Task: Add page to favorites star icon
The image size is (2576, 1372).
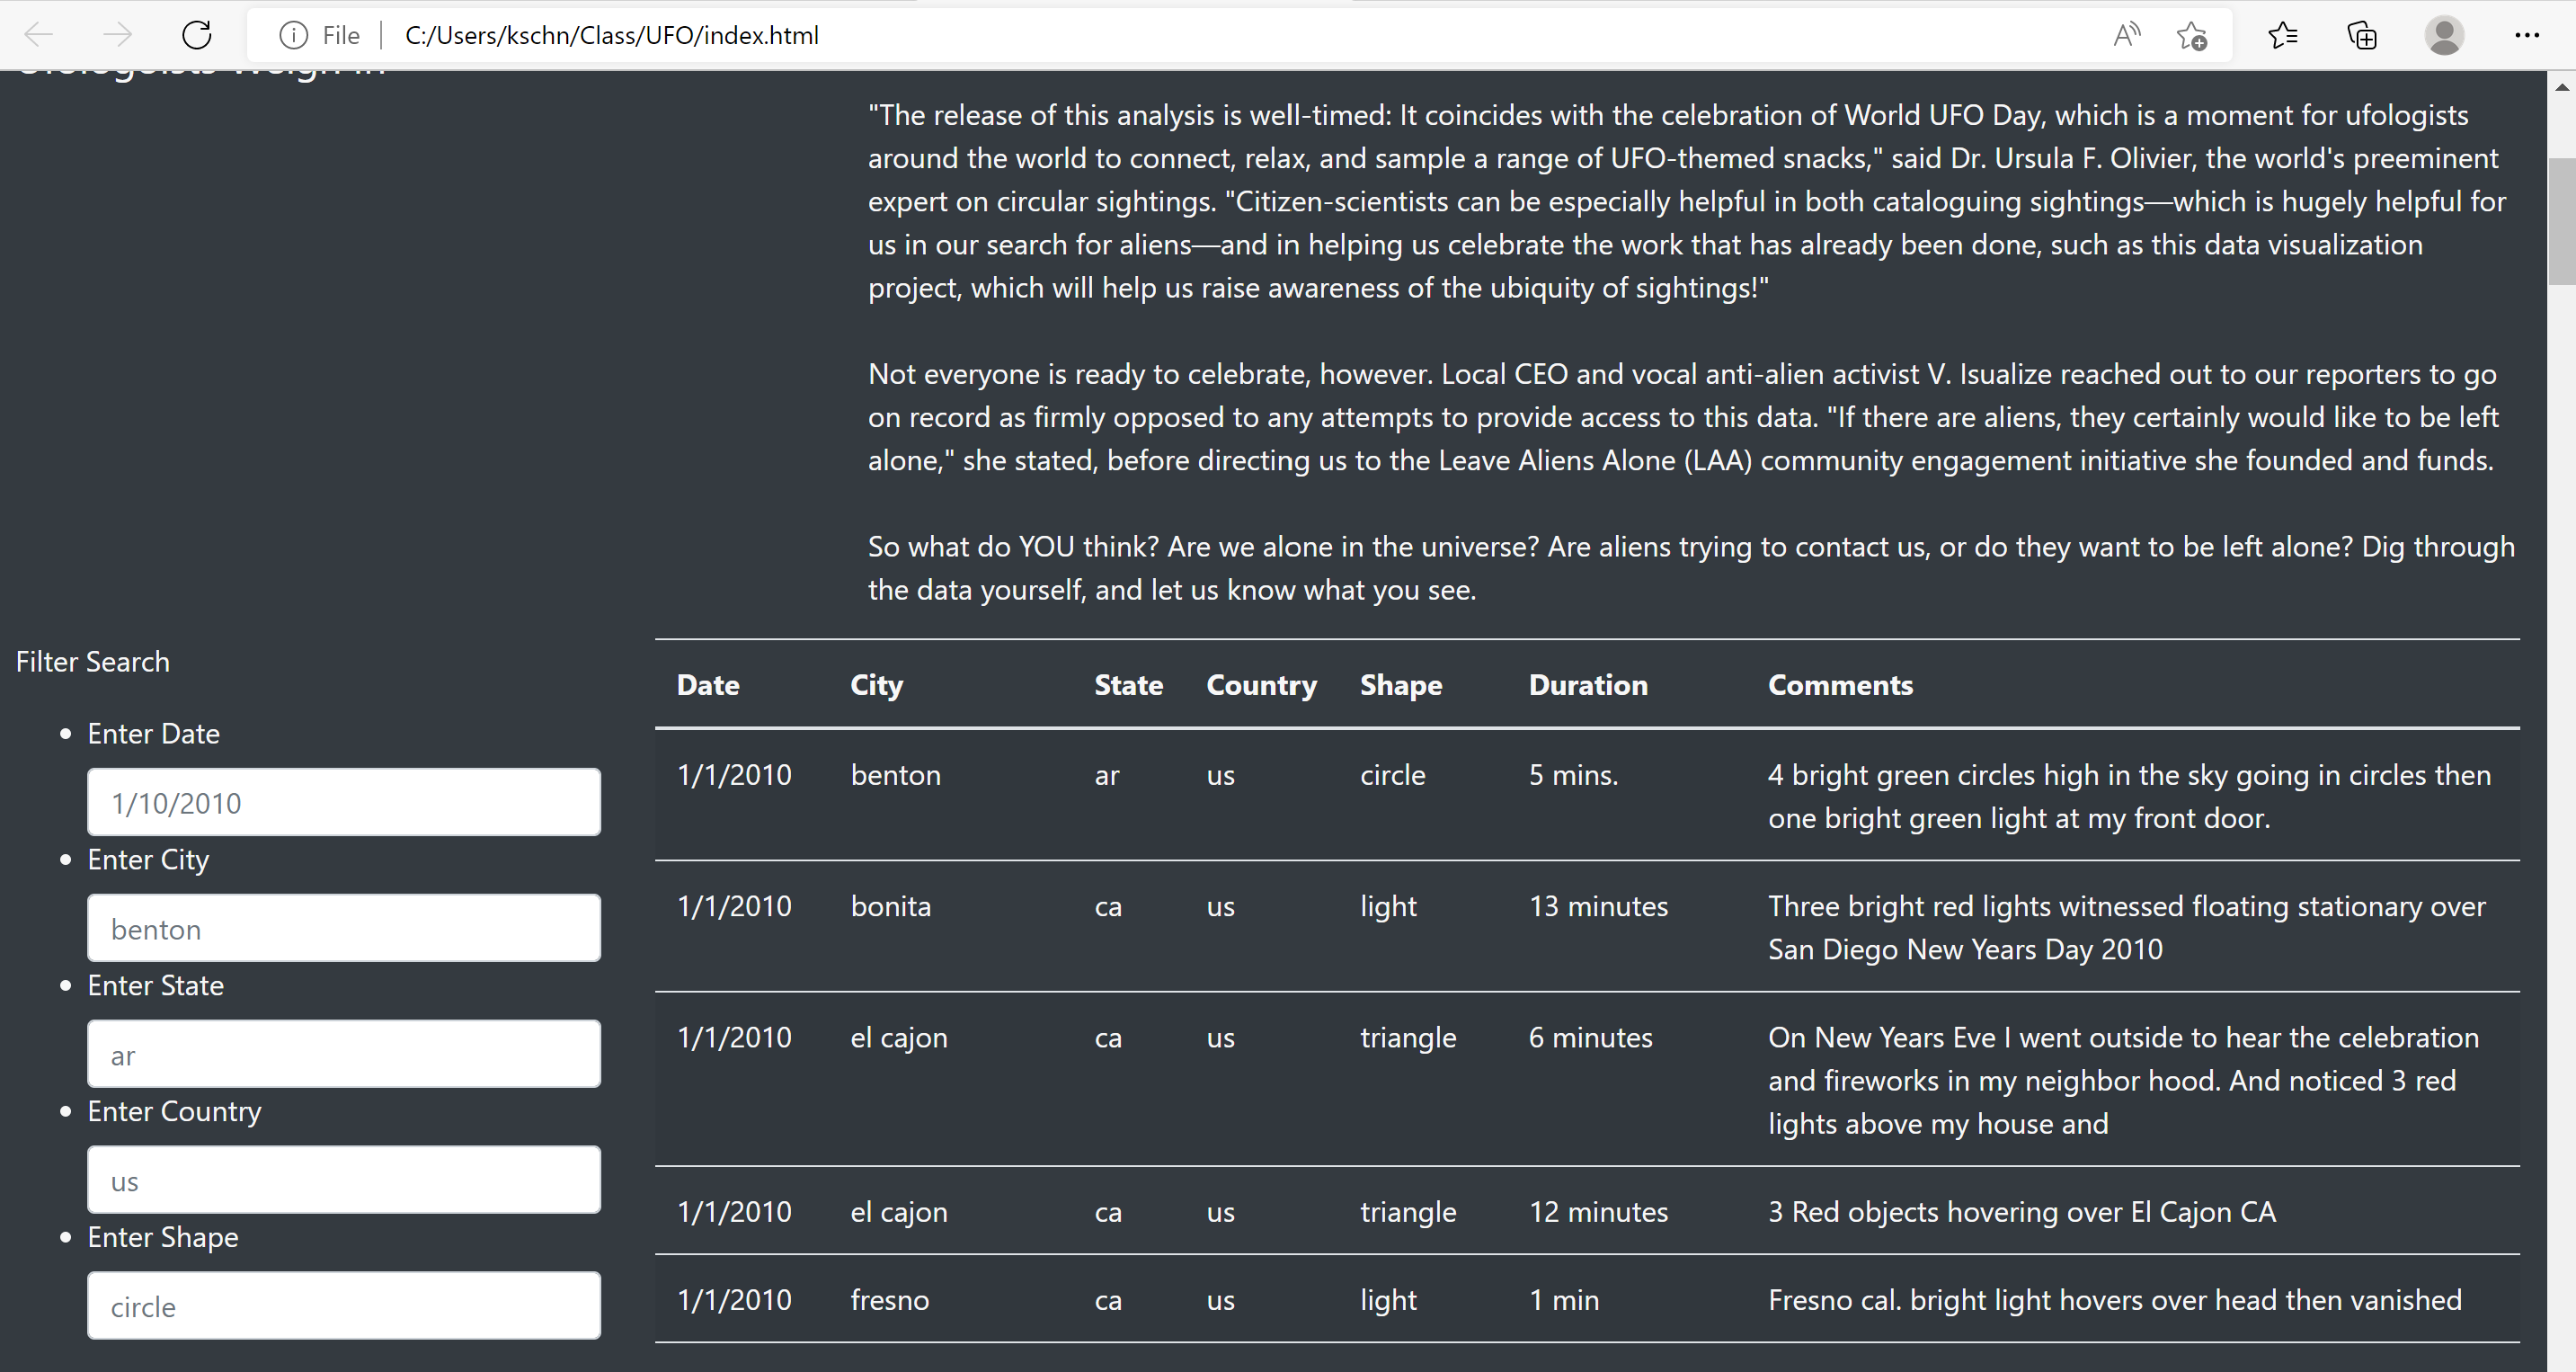Action: (2191, 35)
